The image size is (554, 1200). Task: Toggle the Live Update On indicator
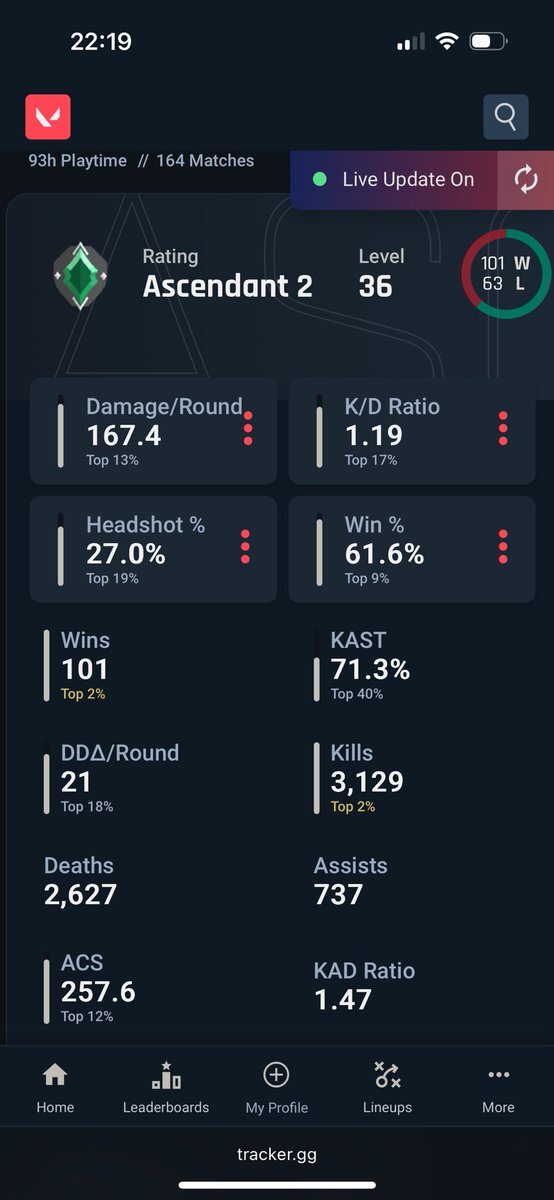[394, 180]
